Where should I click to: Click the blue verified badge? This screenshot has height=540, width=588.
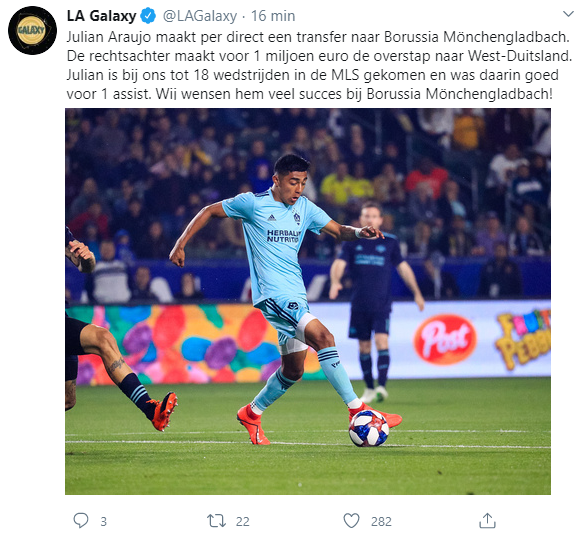148,16
